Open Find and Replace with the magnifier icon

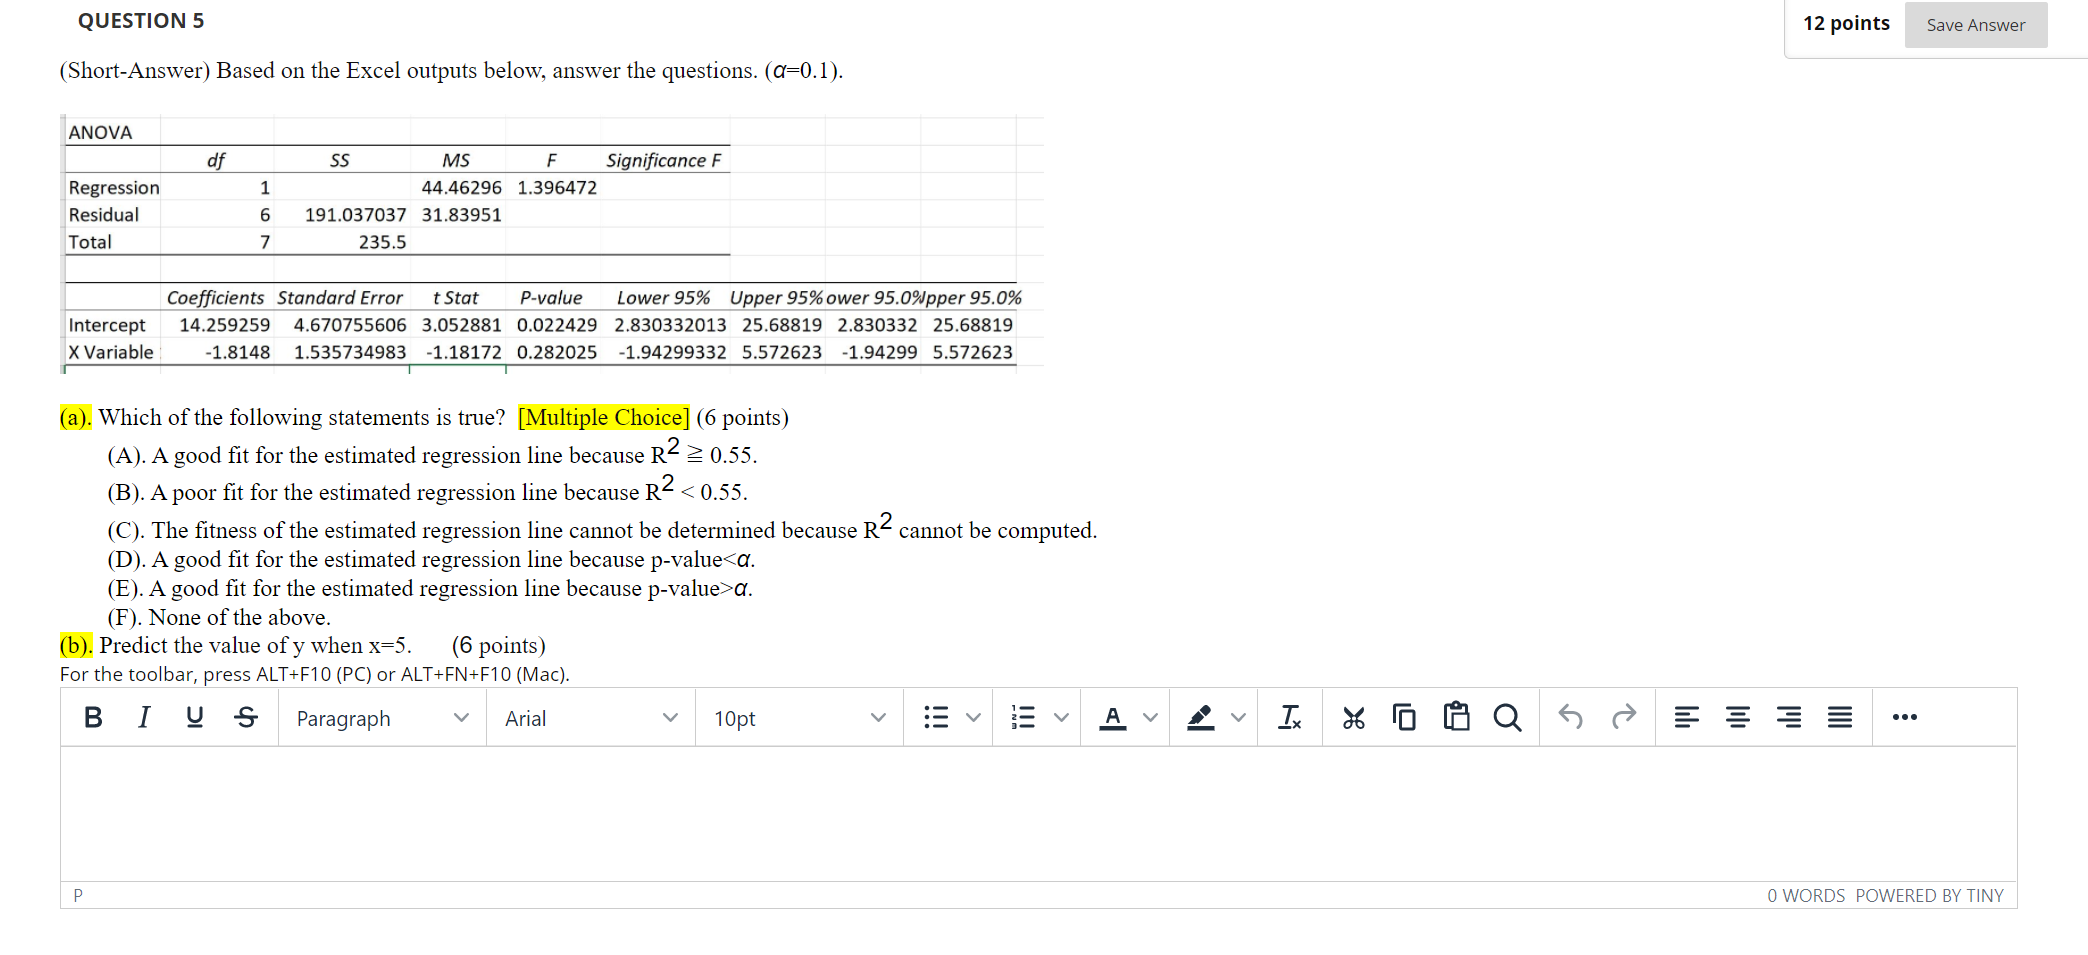(x=1508, y=717)
